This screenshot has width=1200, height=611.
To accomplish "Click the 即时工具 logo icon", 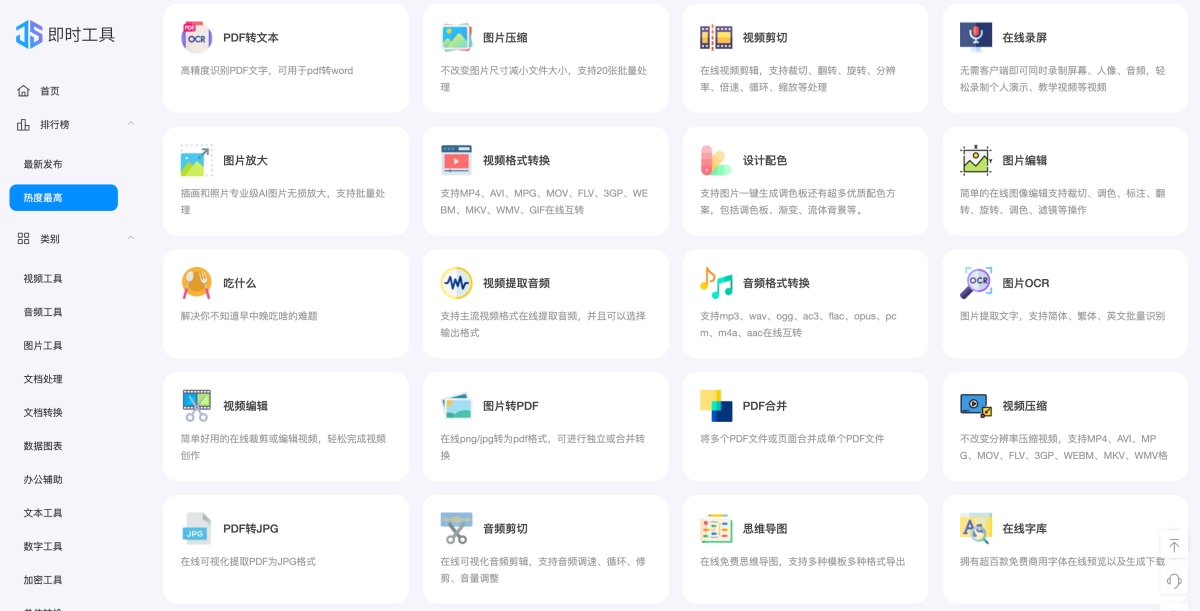I will [x=28, y=34].
